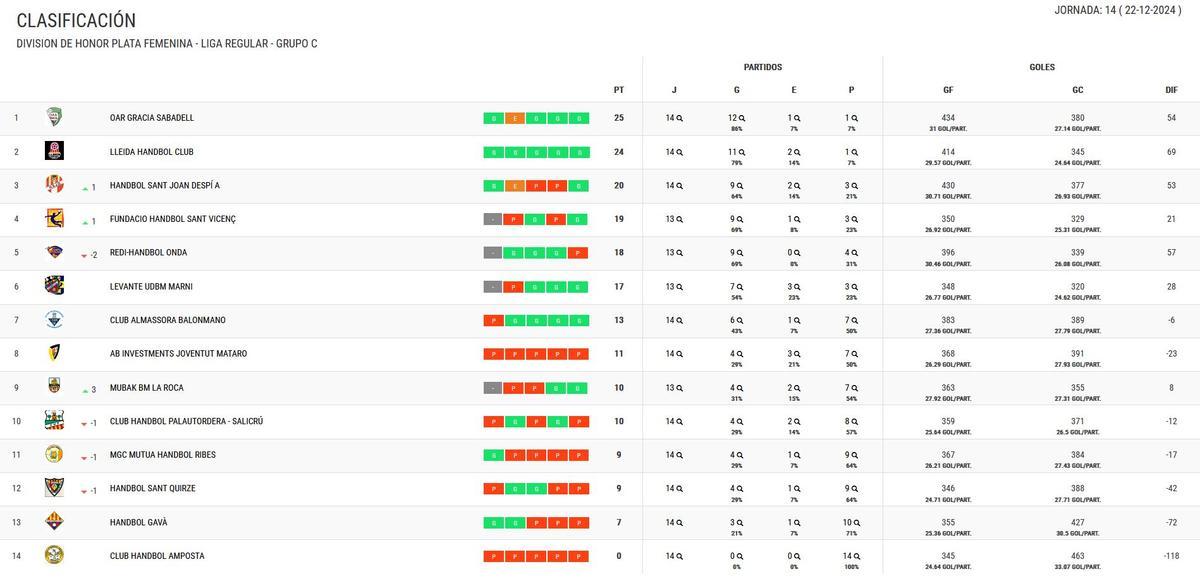The height and width of the screenshot is (581, 1200).
Task: Click the OAR Gracia Sabadell team crest
Action: click(54, 118)
